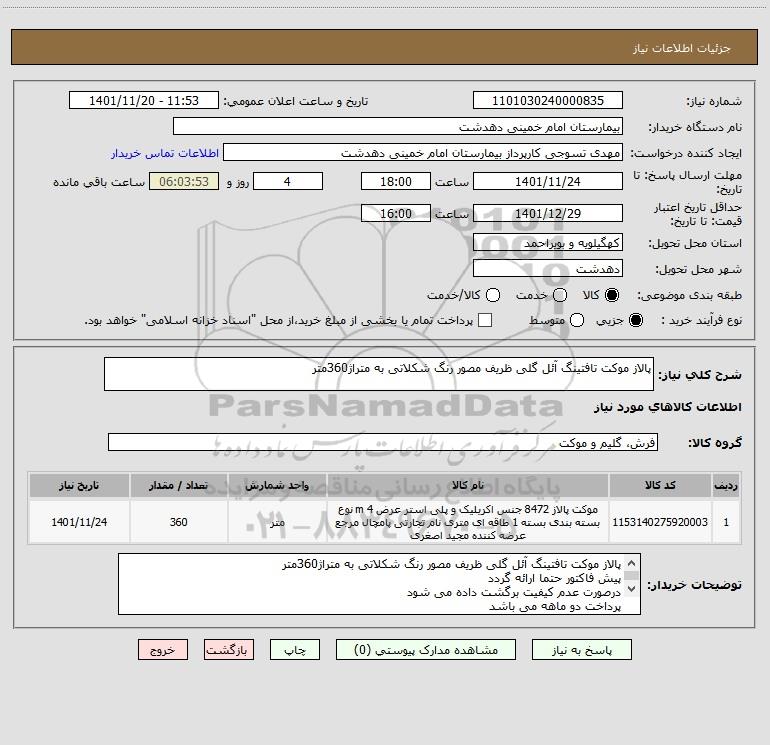Click the remaining time field 06:03:53

coord(184,181)
